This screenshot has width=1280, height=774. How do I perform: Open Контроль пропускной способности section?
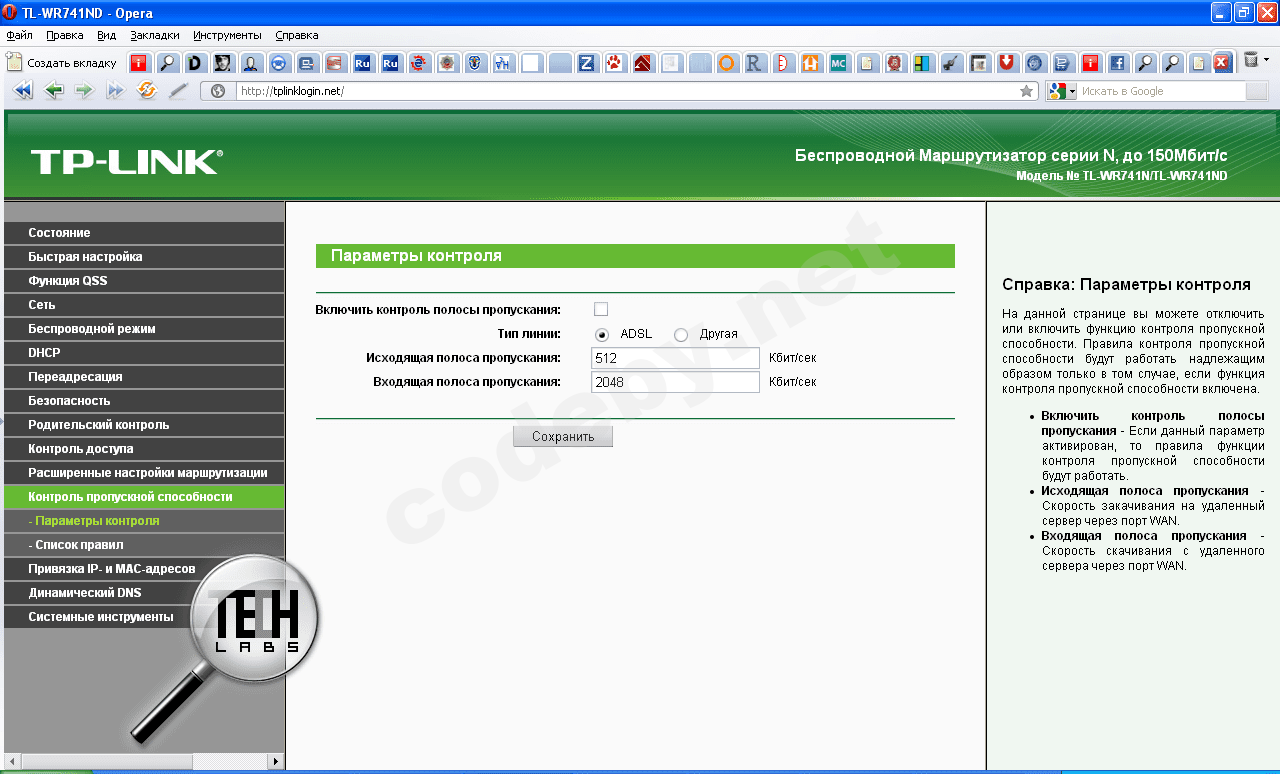point(144,497)
